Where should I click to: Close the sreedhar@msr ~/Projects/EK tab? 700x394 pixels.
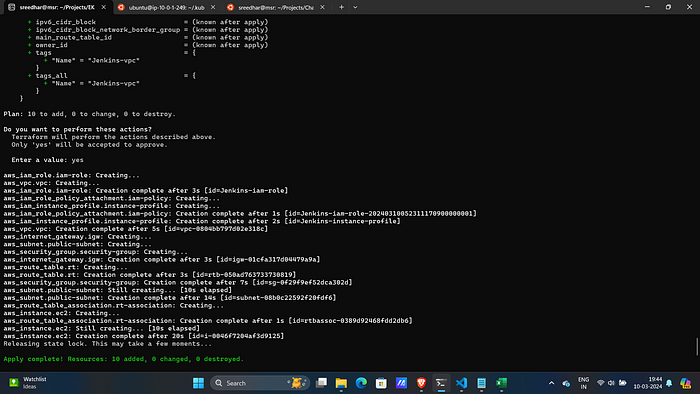(x=104, y=7)
